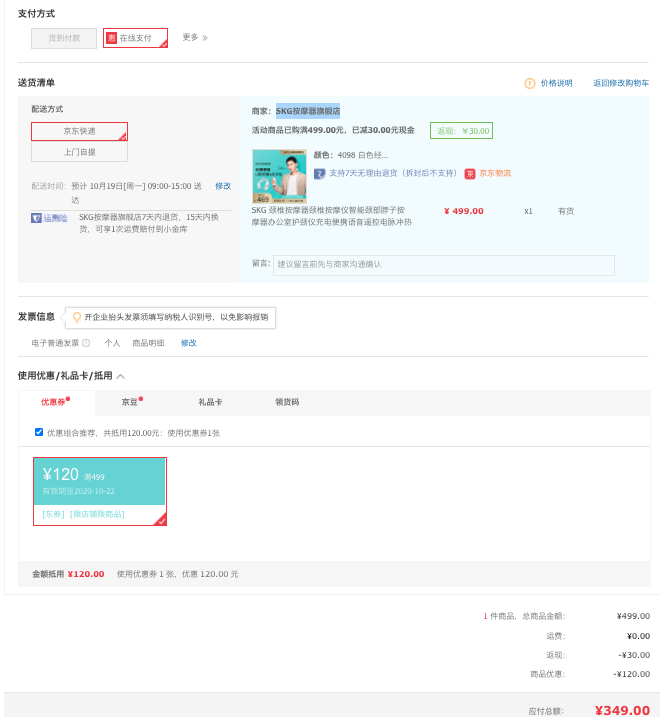Viewport: 660px width, 717px height.
Task: Click 返现 -¥30.00 summary line
Action: click(x=598, y=655)
